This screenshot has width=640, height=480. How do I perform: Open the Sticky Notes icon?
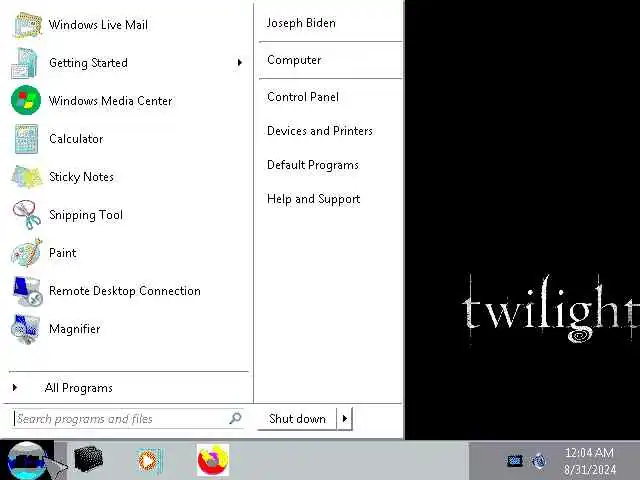(x=27, y=177)
